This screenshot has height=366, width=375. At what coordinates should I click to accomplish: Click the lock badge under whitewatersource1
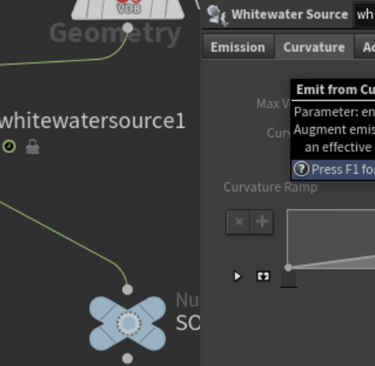33,147
